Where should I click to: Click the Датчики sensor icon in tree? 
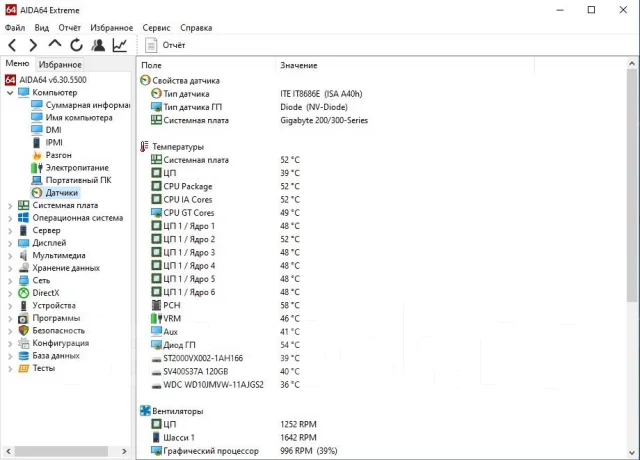pos(37,193)
